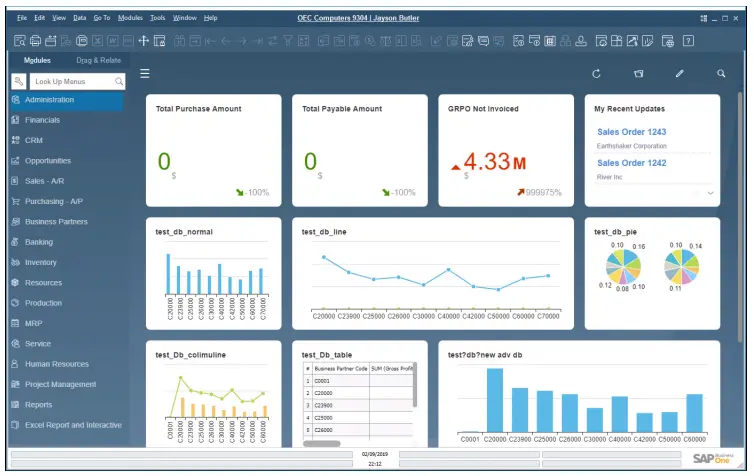The width and height of the screenshot is (754, 476).
Task: Click the Total Purchase Amount card
Action: tap(214, 150)
